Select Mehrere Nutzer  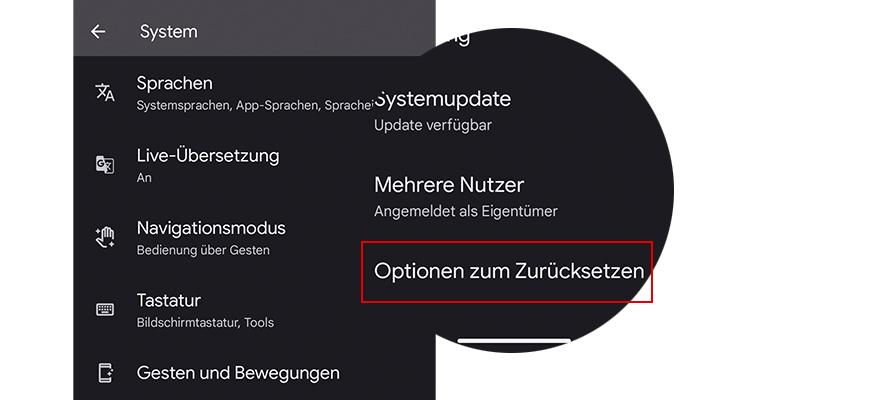pos(449,185)
